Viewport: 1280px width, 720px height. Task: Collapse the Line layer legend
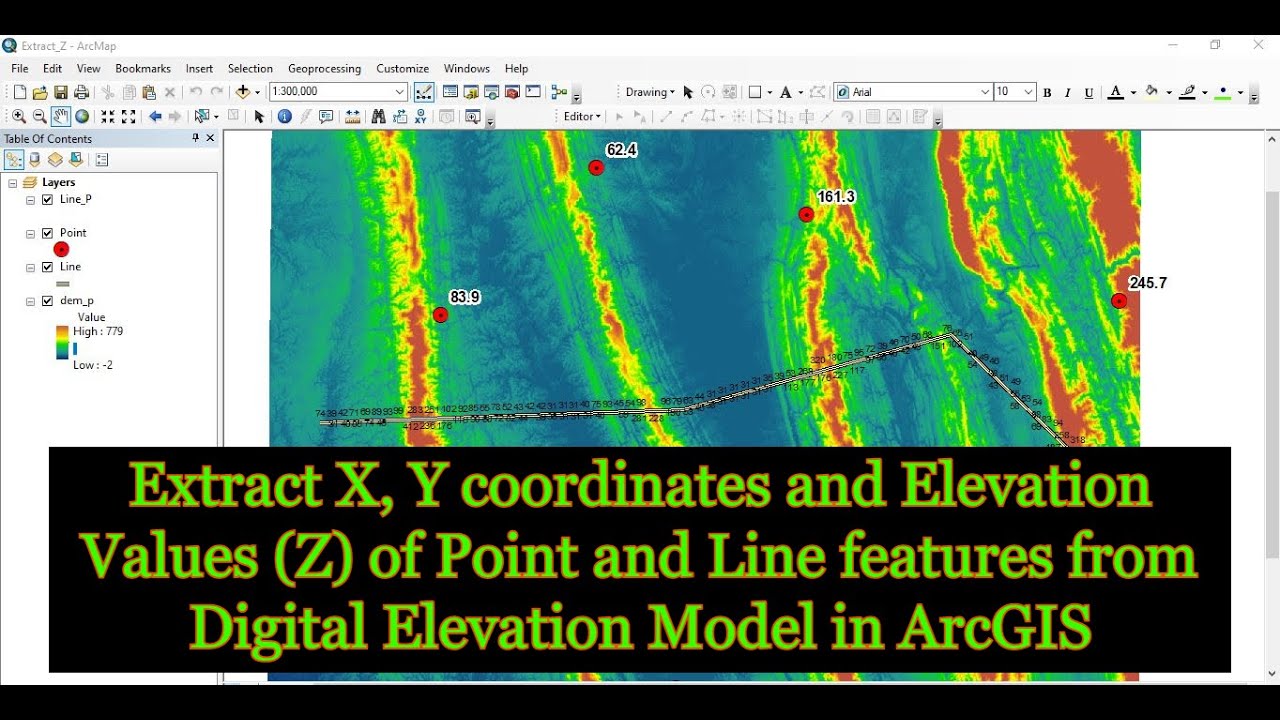[31, 267]
